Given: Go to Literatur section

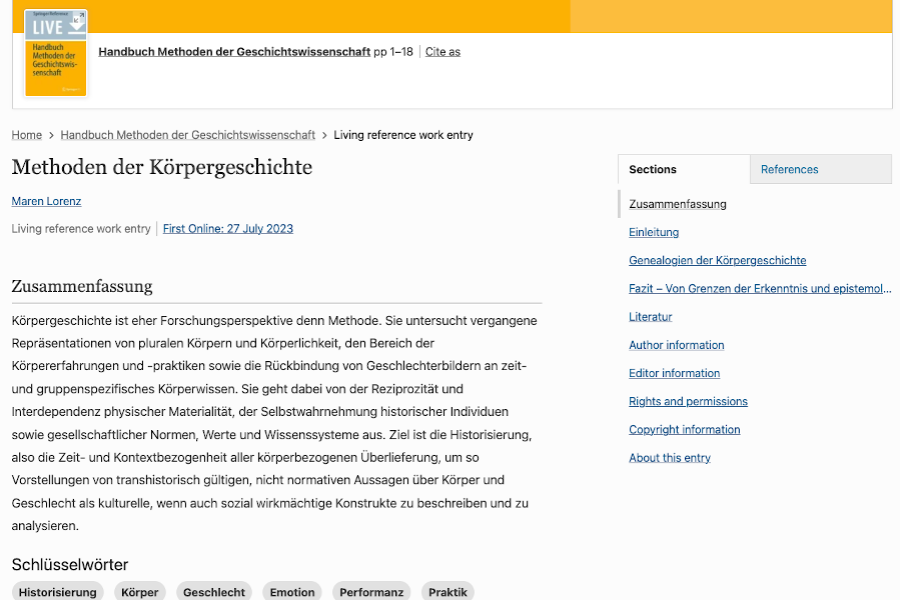Looking at the screenshot, I should point(650,317).
